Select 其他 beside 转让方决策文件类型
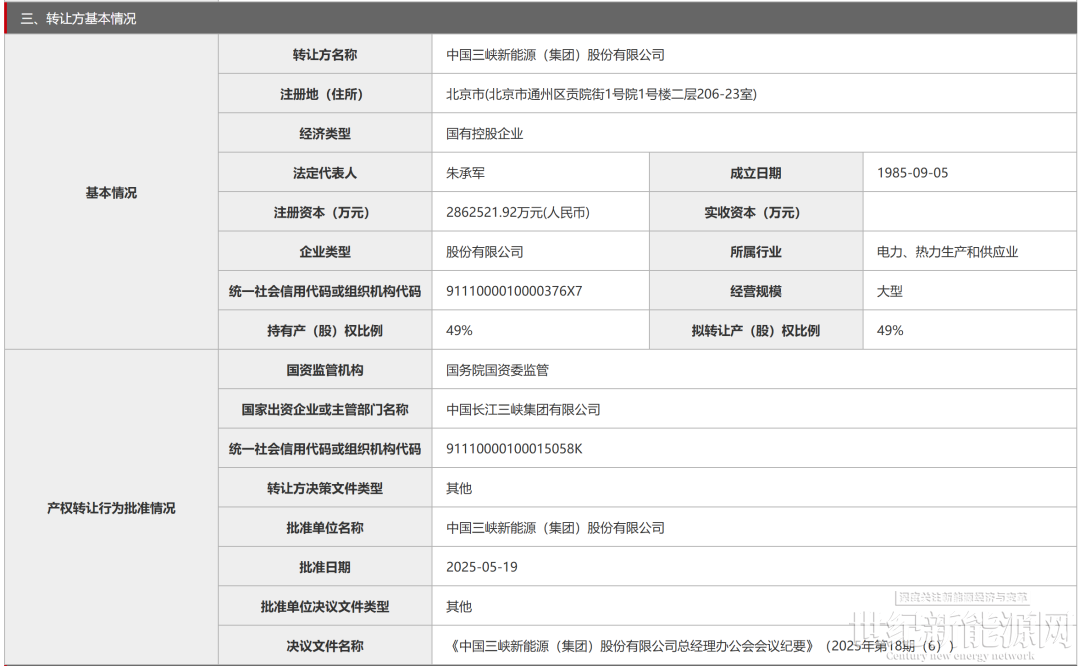 tap(459, 488)
